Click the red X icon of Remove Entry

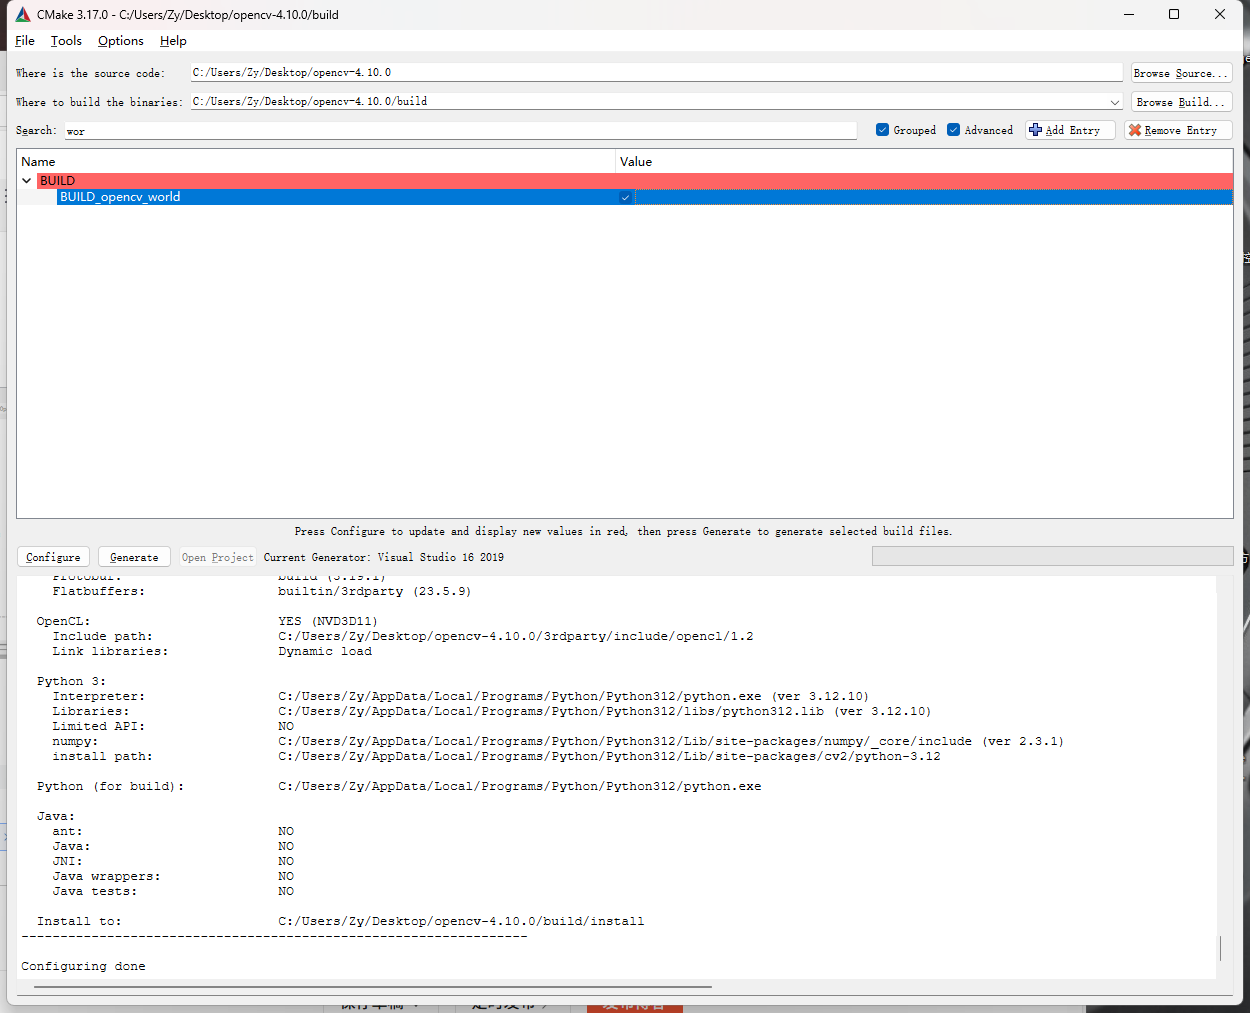pyautogui.click(x=1135, y=130)
